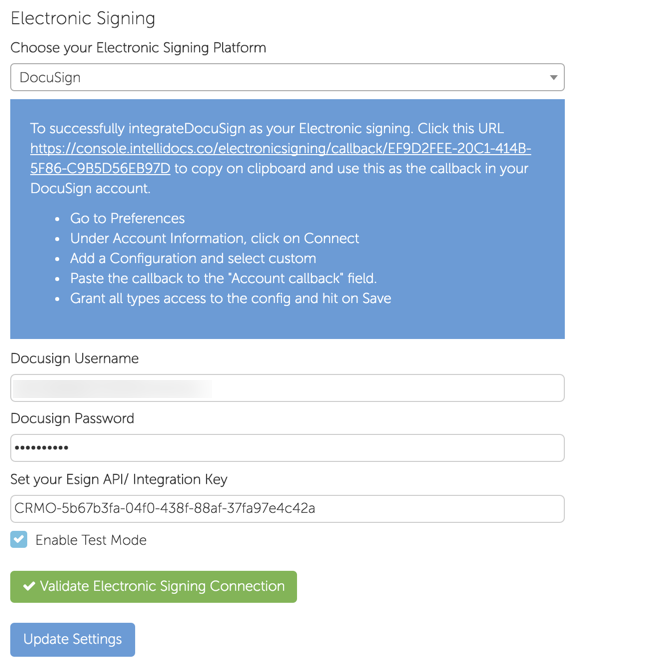Click into the Docusign Password field
666x663 pixels.
pos(287,448)
